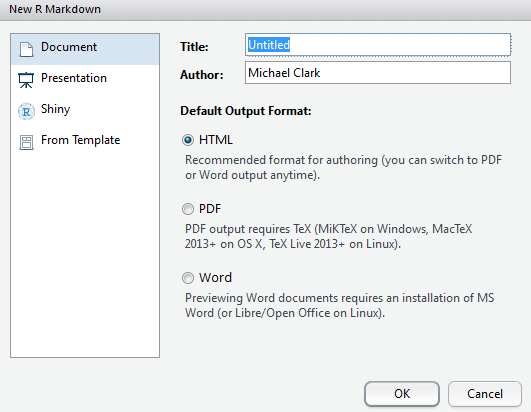Screen dimensions: 531x412
Task: Choose the Document list entry
Action: click(x=85, y=49)
